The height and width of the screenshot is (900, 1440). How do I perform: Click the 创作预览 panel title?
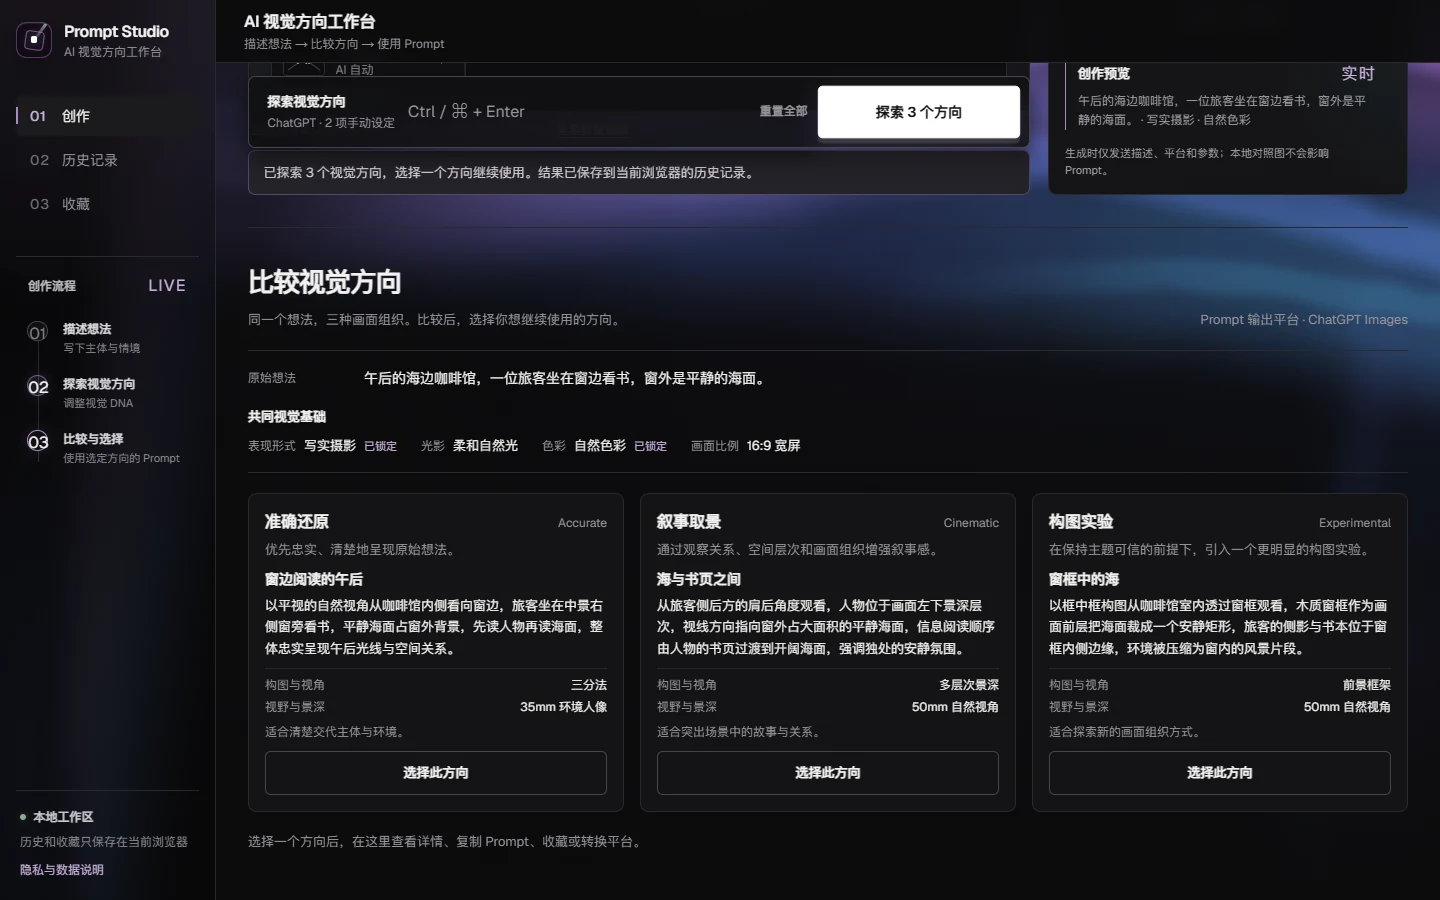coord(1104,74)
